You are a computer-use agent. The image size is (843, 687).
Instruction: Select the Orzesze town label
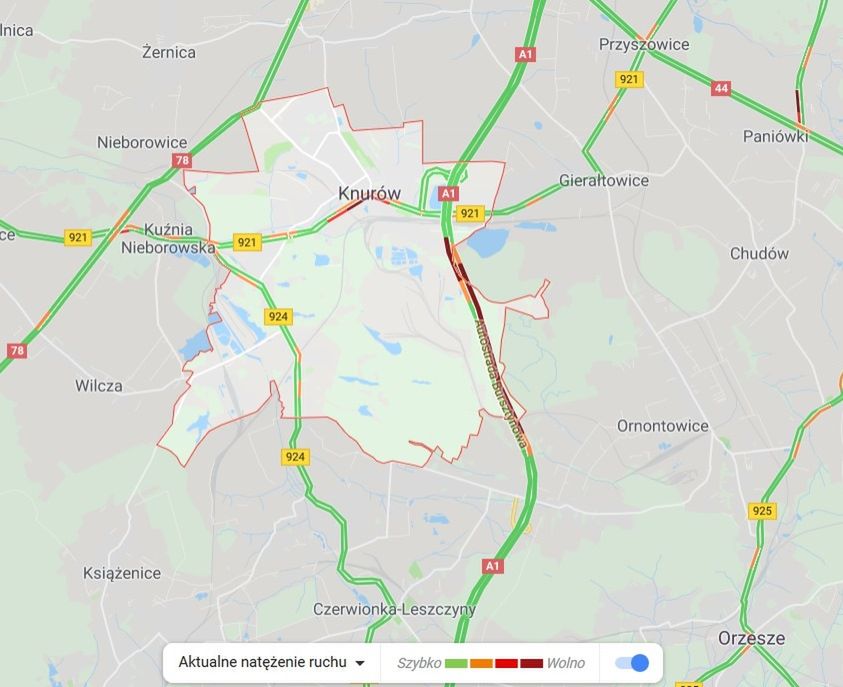[752, 638]
